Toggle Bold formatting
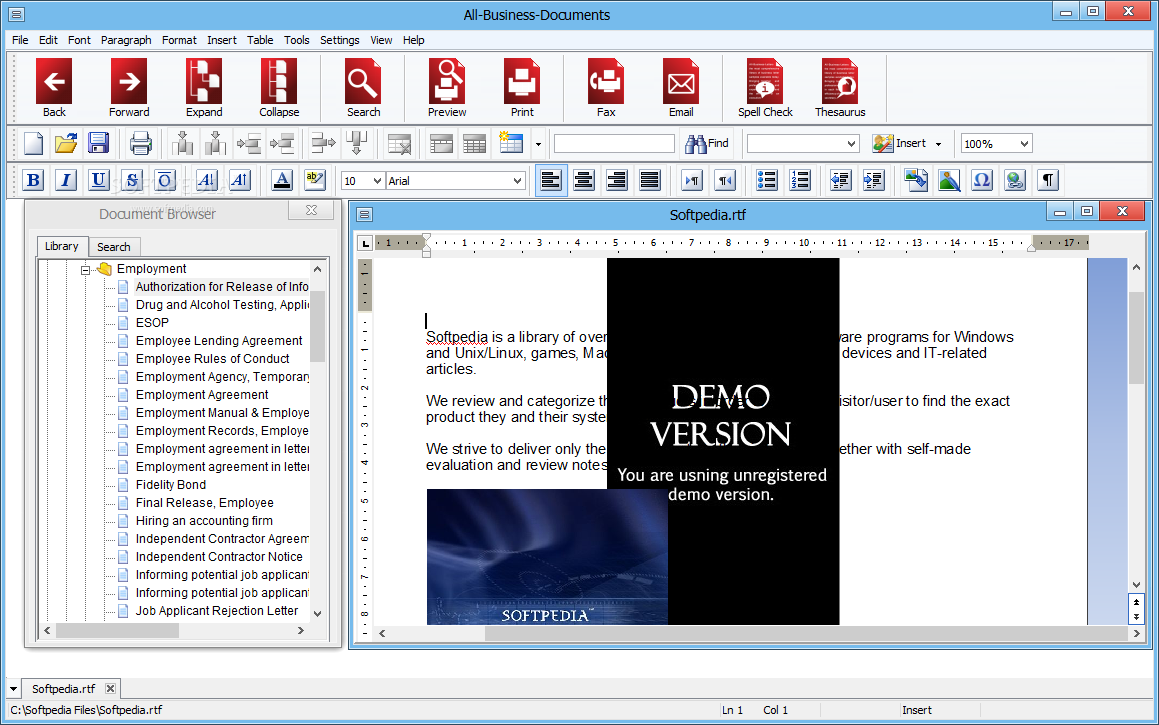The width and height of the screenshot is (1159, 725). (x=33, y=180)
